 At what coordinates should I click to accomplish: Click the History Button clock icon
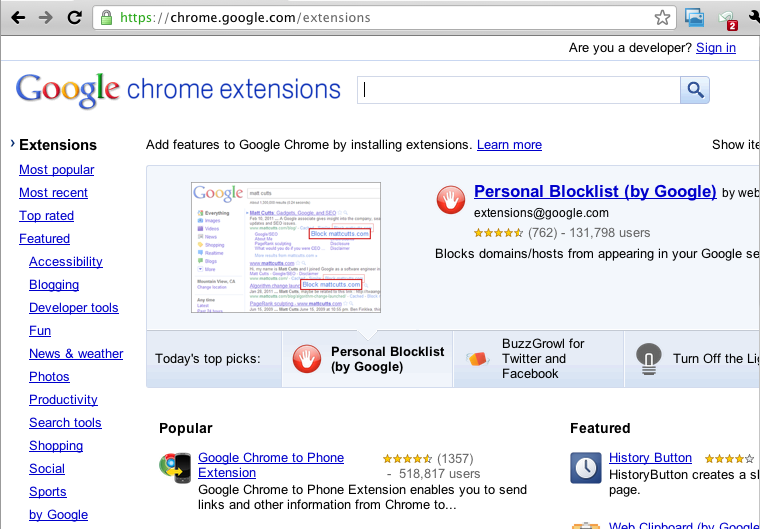[x=585, y=467]
